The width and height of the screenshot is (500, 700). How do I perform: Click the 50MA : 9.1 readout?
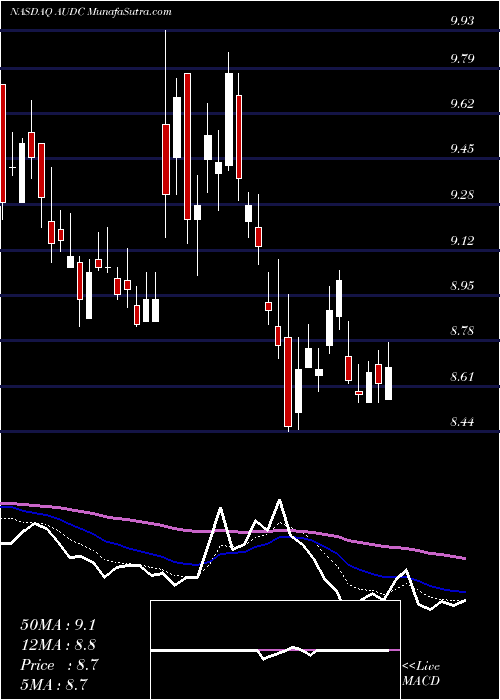pos(58,625)
